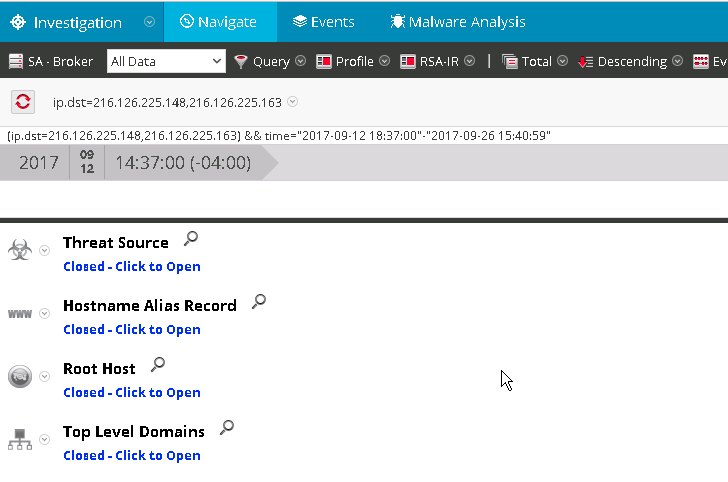Open the Descending sort menu

click(x=630, y=61)
